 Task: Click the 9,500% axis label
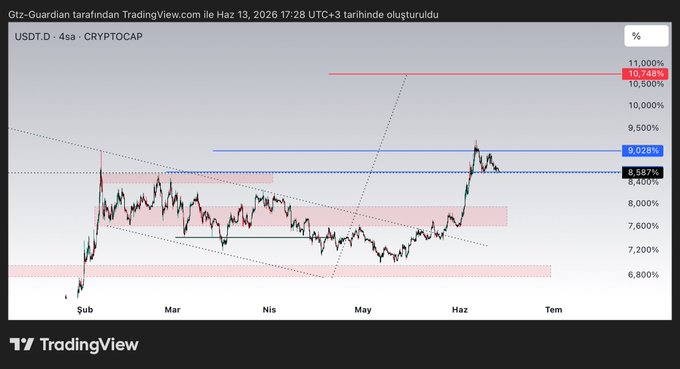click(x=643, y=128)
